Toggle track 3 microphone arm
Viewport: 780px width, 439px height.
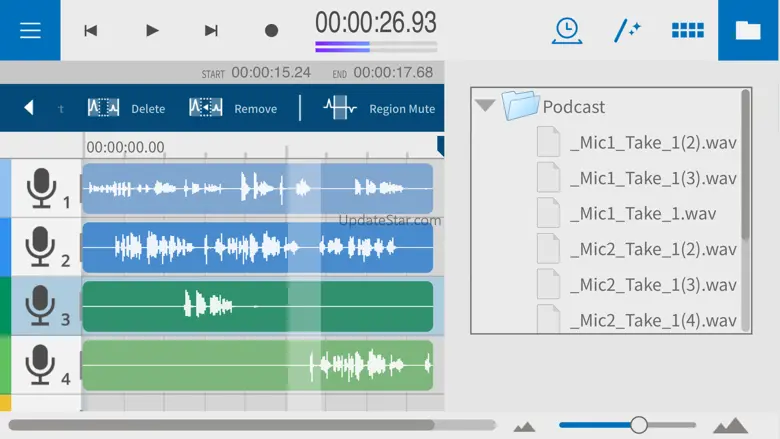tap(41, 305)
